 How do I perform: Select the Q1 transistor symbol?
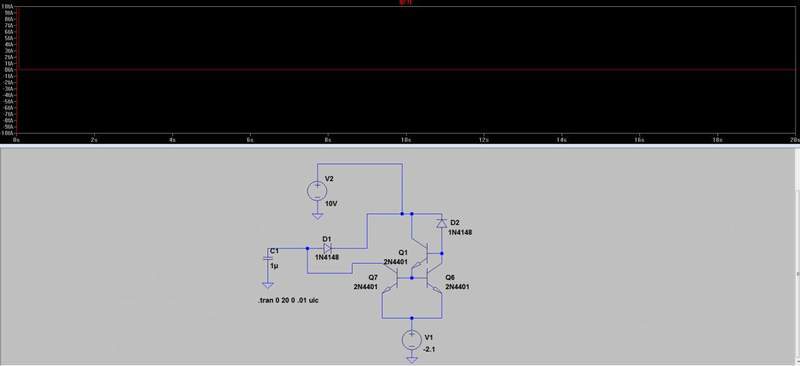421,253
